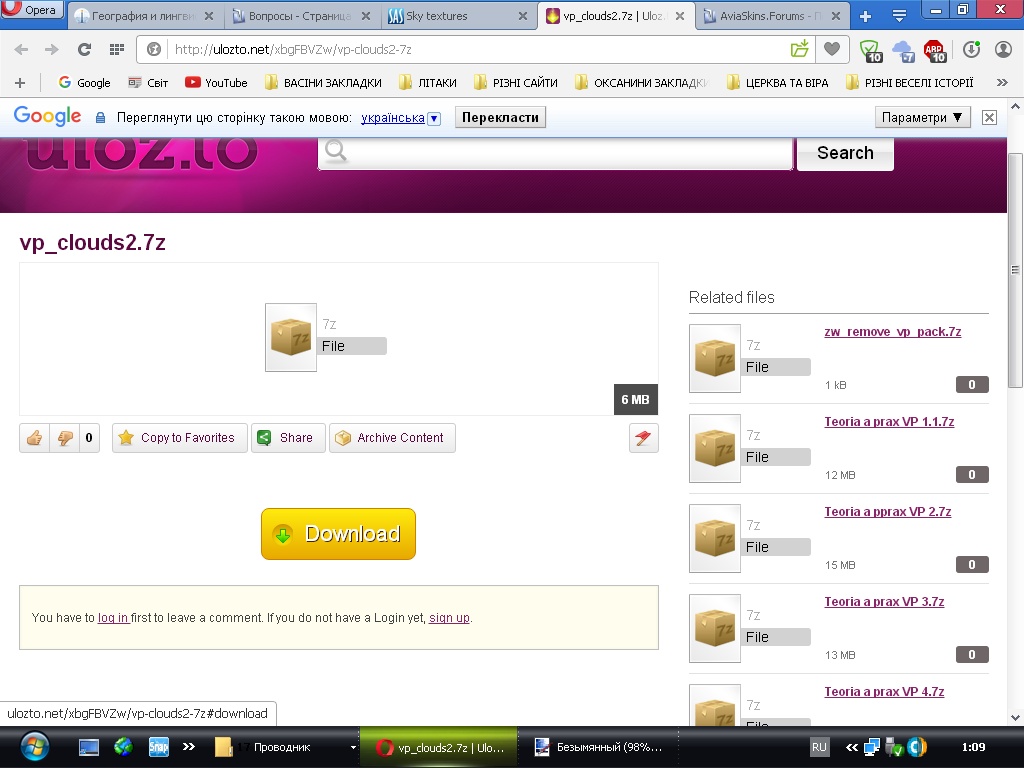Bookmark page with the heart icon
The width and height of the screenshot is (1024, 768).
click(x=831, y=49)
